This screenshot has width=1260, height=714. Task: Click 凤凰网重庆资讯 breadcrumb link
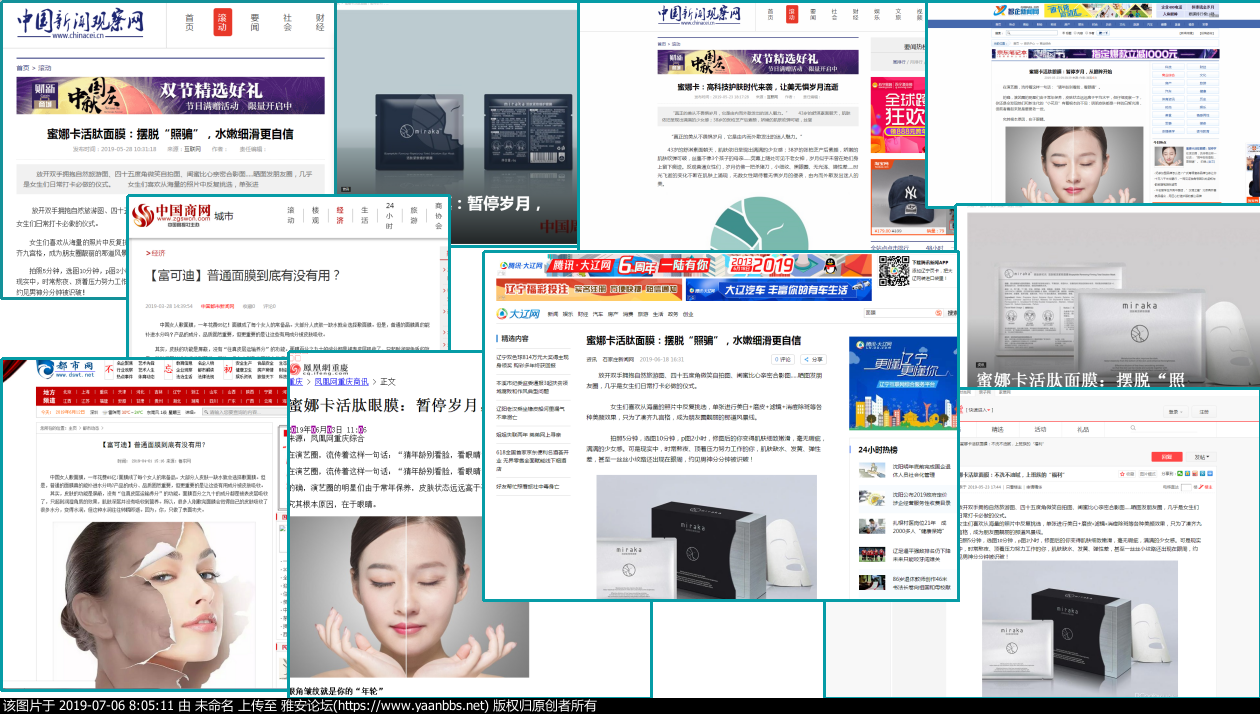coord(341,382)
